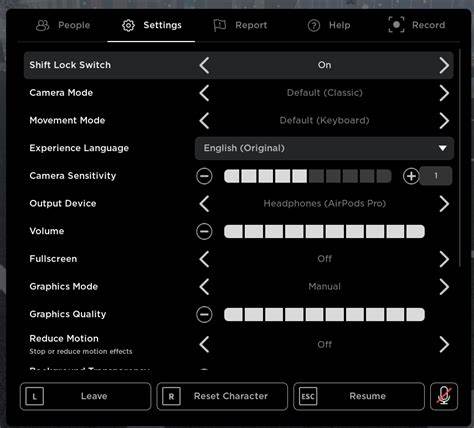Click 'Stop or reduce motion effects' description

pyautogui.click(x=81, y=352)
